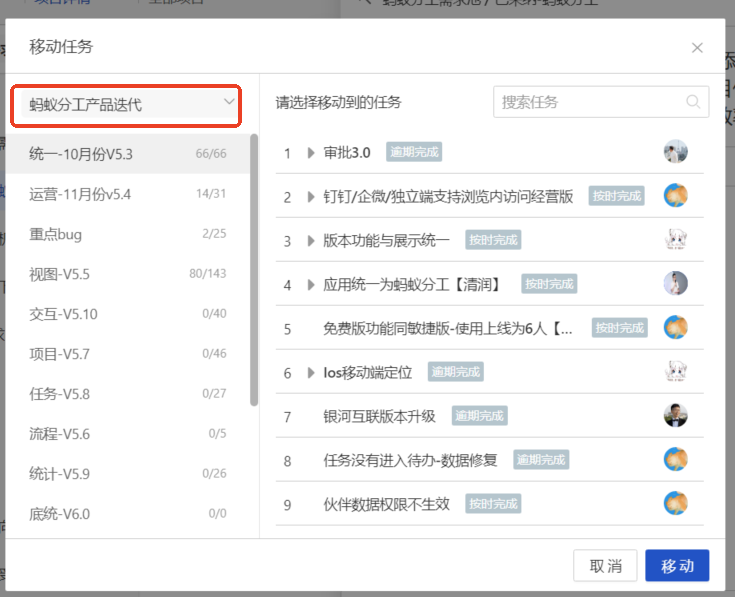
Task: Expand the 审批3.0 task
Action: pos(310,153)
